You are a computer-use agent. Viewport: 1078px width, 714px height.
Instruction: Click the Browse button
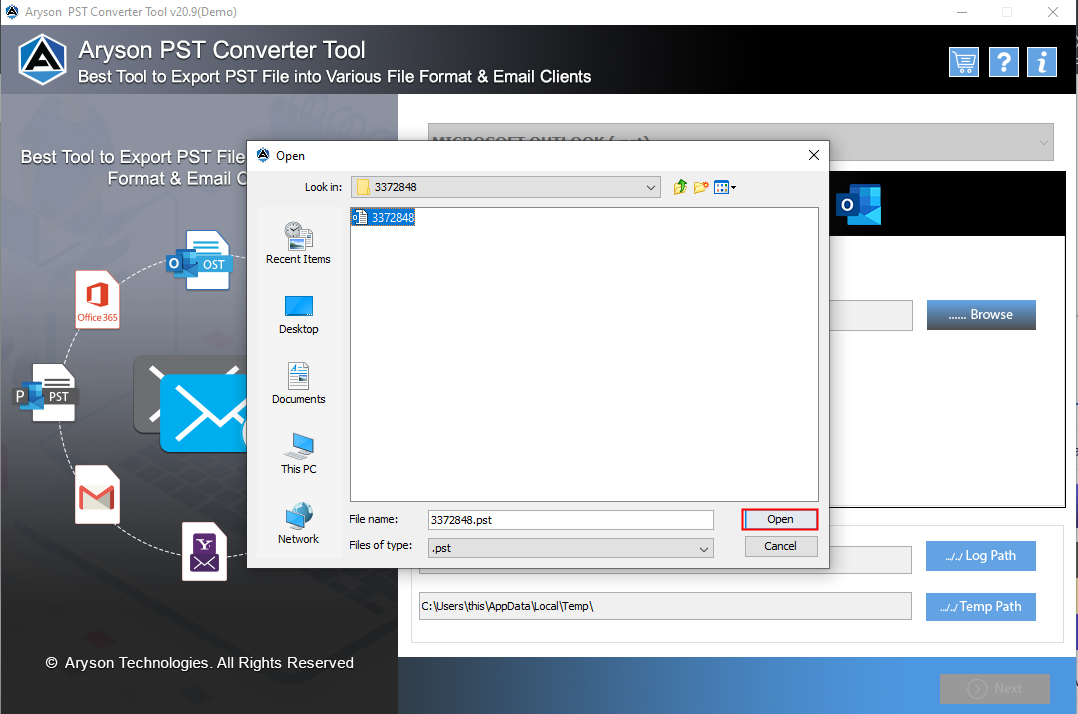(x=981, y=315)
